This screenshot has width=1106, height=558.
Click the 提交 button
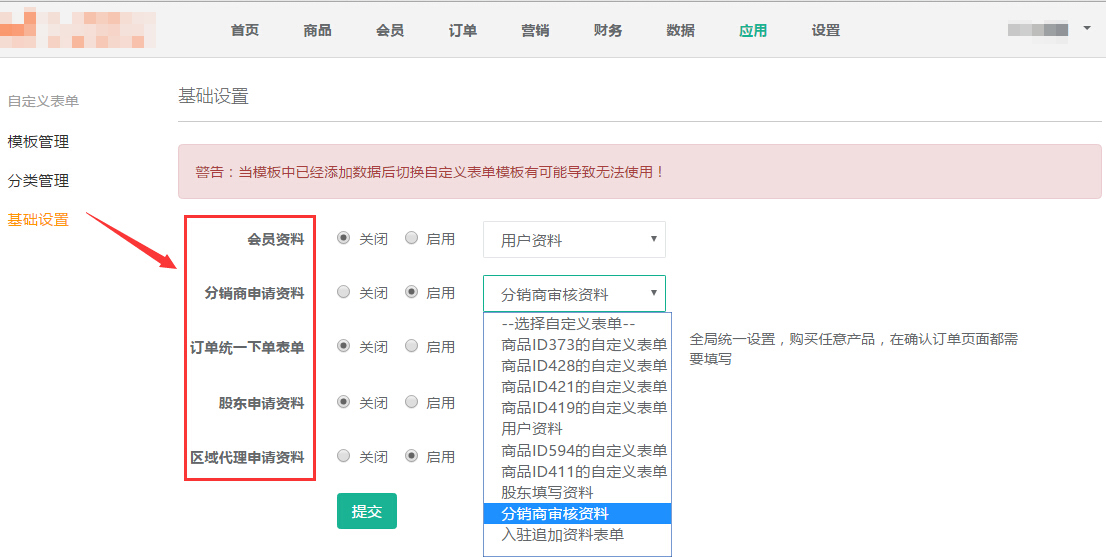[367, 511]
